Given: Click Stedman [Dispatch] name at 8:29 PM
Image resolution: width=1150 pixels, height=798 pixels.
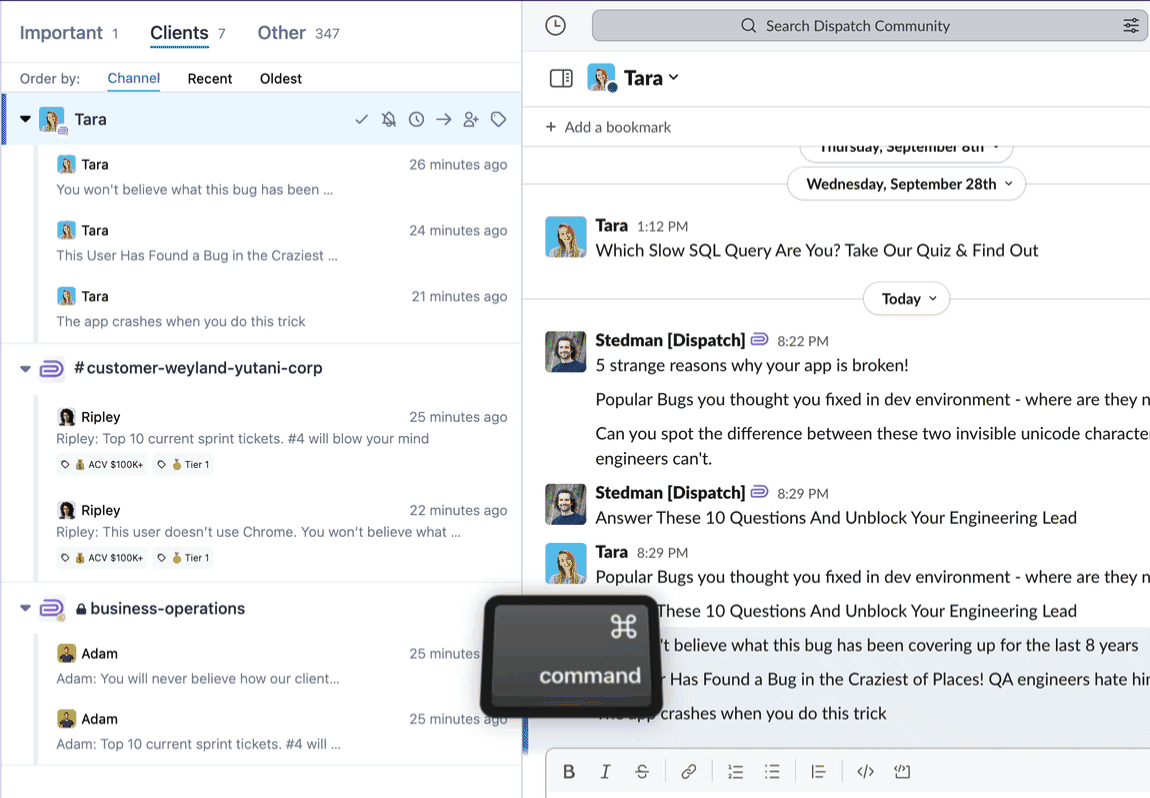Looking at the screenshot, I should pyautogui.click(x=670, y=493).
